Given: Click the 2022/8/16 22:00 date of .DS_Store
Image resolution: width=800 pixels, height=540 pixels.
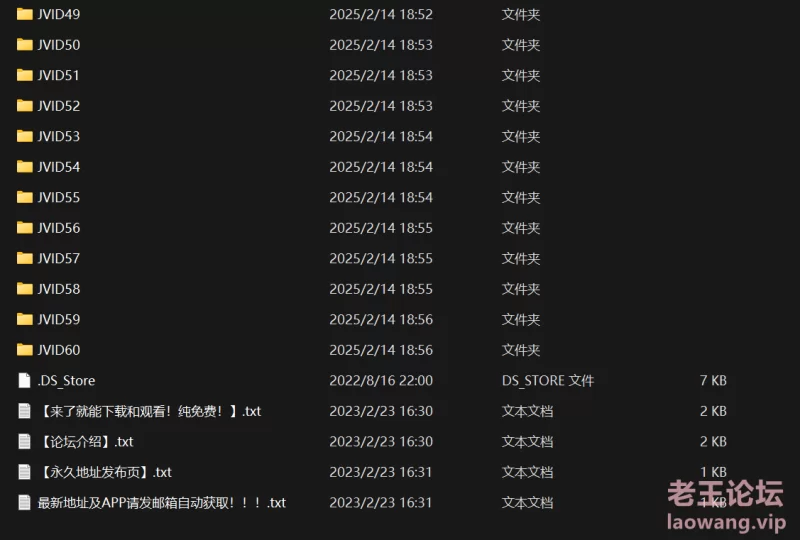Looking at the screenshot, I should (381, 381).
